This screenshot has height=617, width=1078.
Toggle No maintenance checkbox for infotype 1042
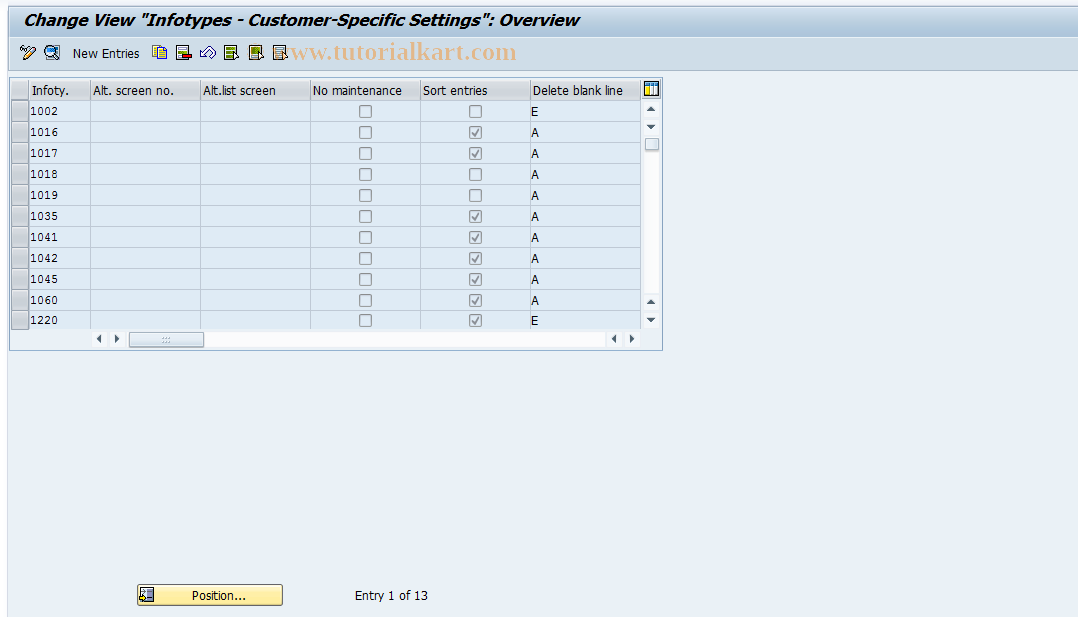pos(365,259)
